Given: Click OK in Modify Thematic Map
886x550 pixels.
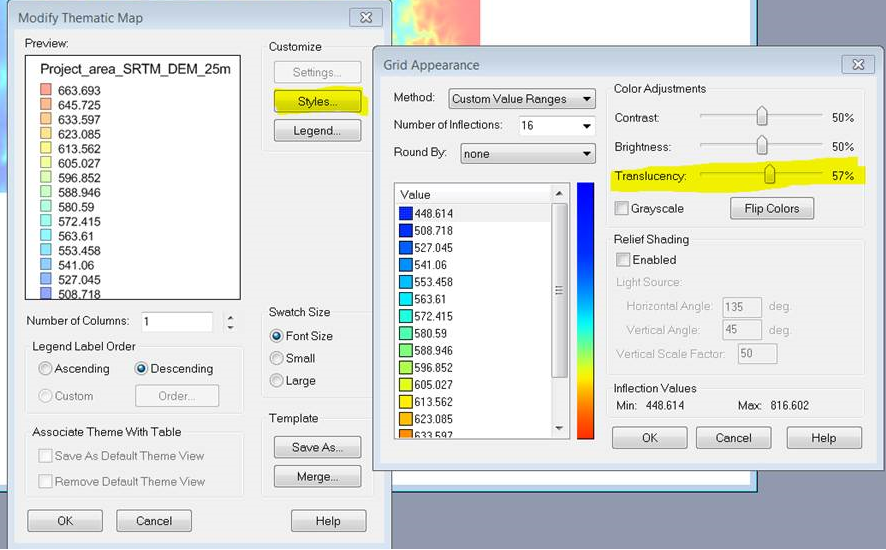Looking at the screenshot, I should click(65, 521).
